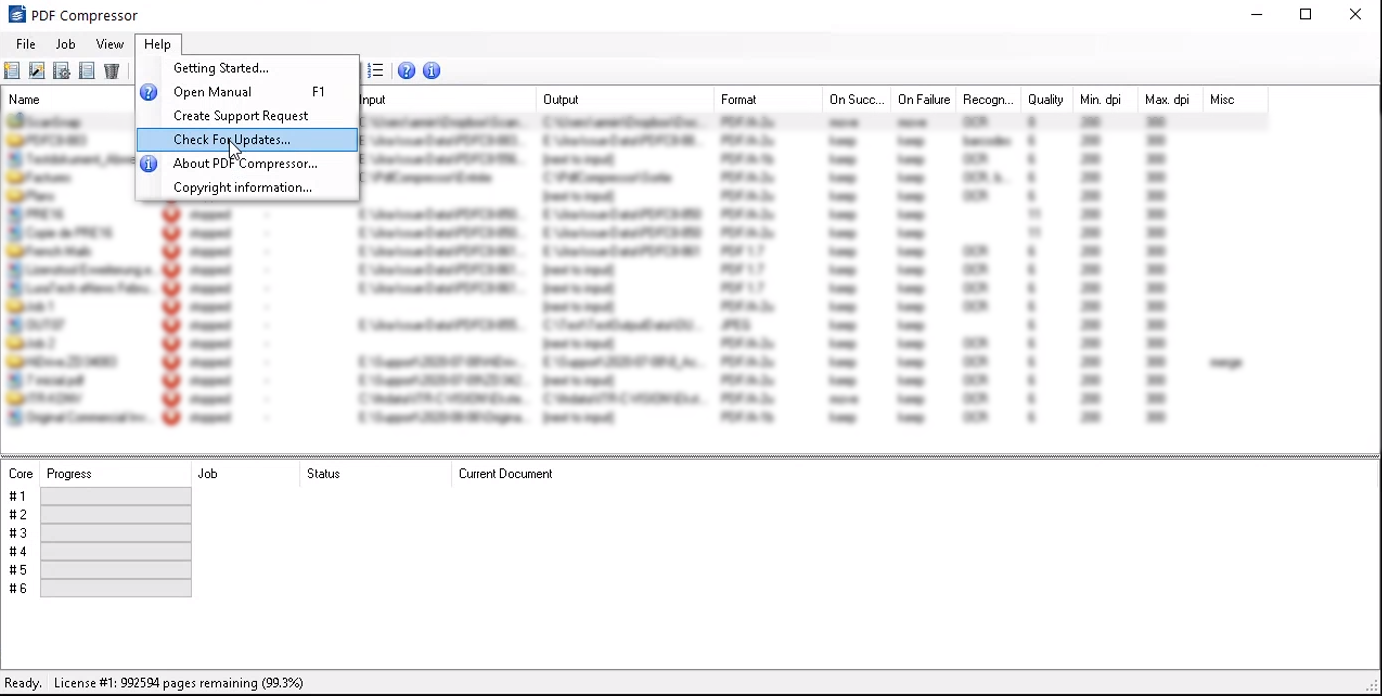This screenshot has width=1382, height=696.
Task: Click the trash can delete icon
Action: pos(112,71)
